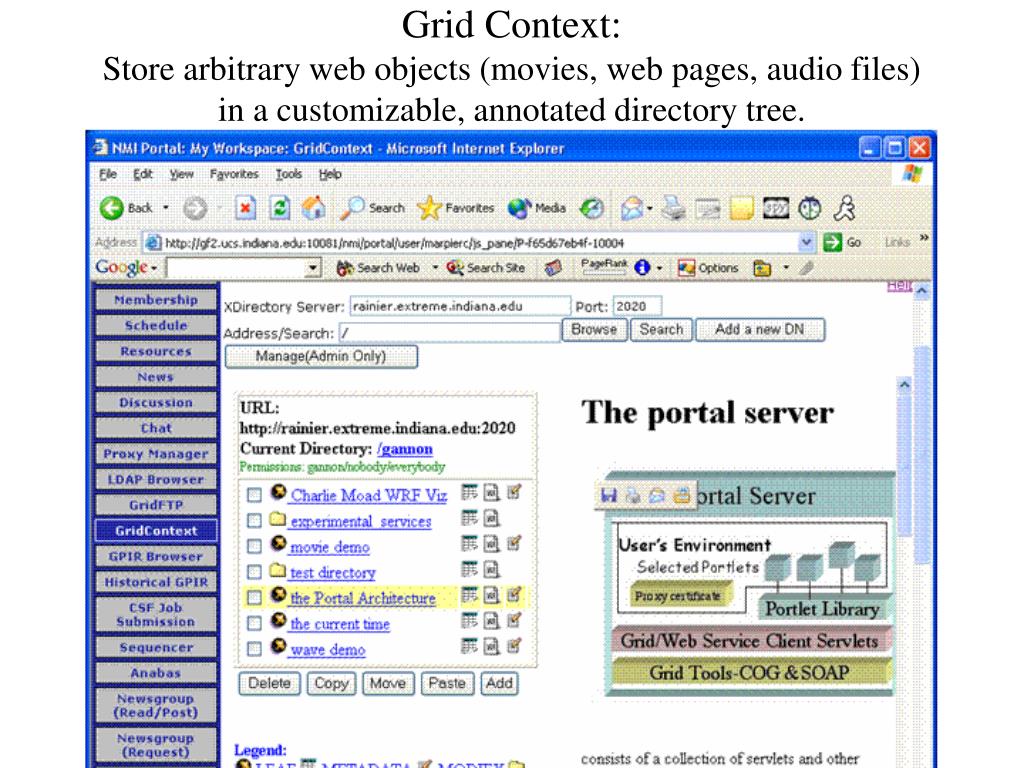Open the File menu
The image size is (1024, 768).
pos(108,174)
